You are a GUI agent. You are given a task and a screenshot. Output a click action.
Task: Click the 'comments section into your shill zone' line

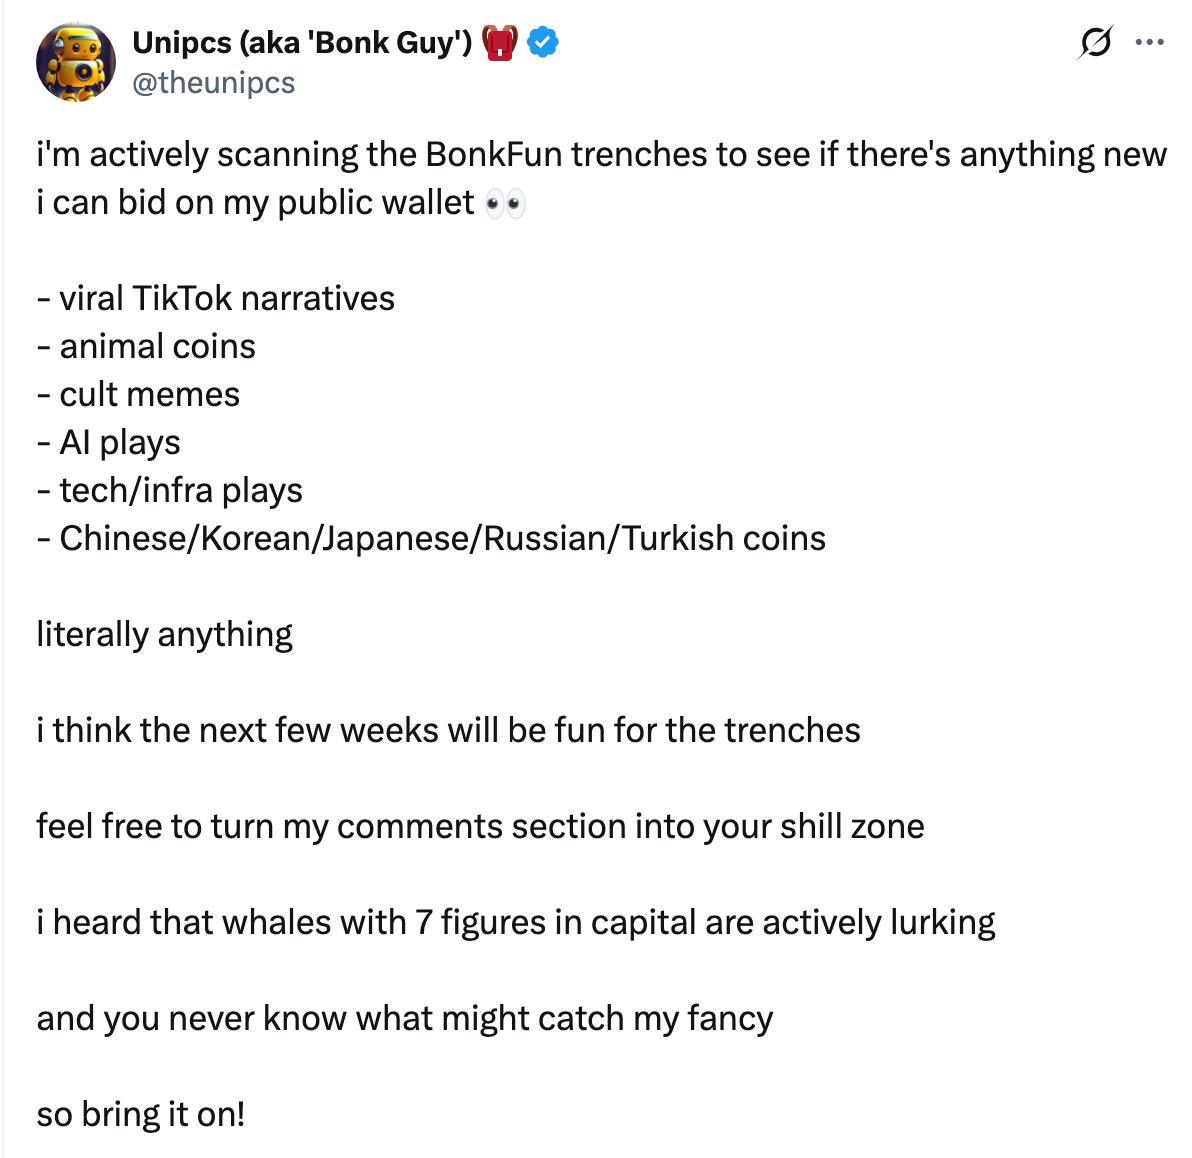point(480,826)
